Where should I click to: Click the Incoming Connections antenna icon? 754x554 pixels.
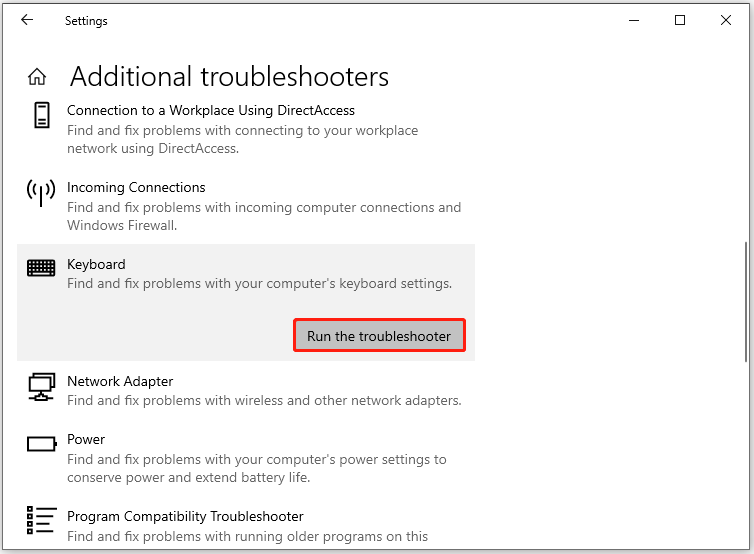tap(41, 192)
